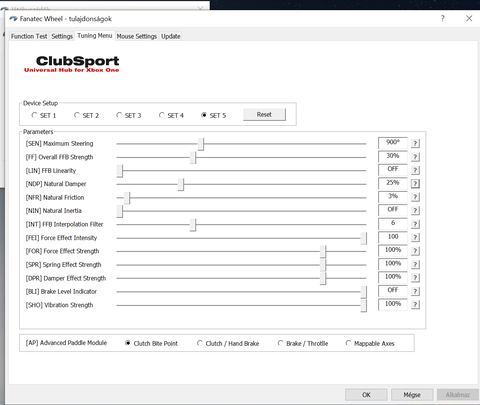Click the Vibration Strength 100% value field
This screenshot has height=405, width=480.
[393, 304]
